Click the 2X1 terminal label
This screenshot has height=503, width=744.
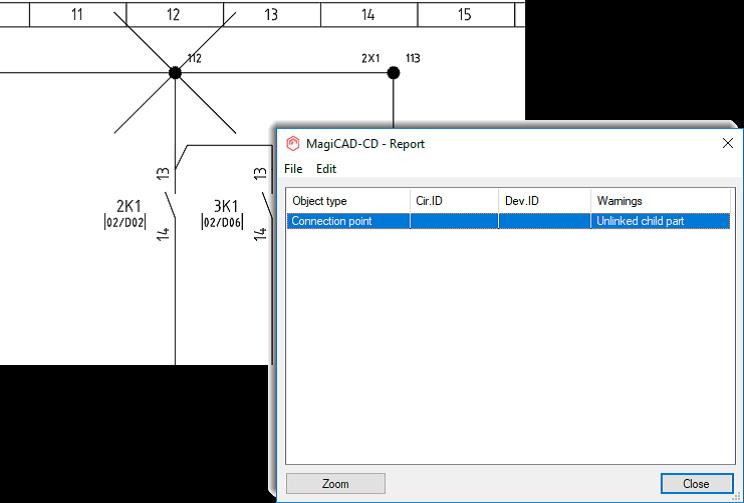371,58
